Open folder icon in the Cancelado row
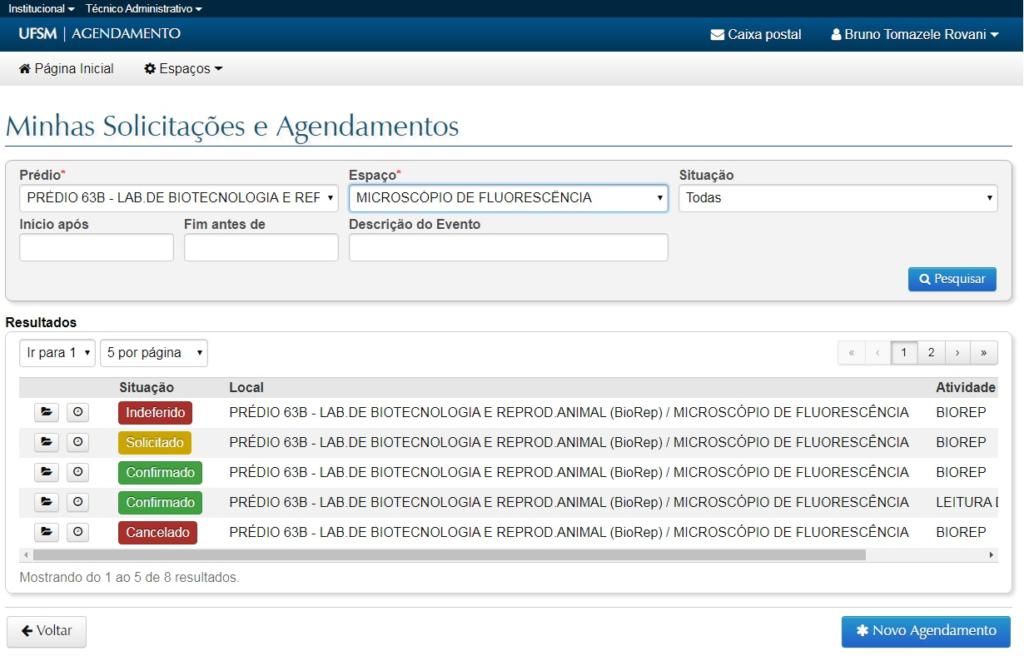The width and height of the screenshot is (1024, 666). (x=47, y=532)
